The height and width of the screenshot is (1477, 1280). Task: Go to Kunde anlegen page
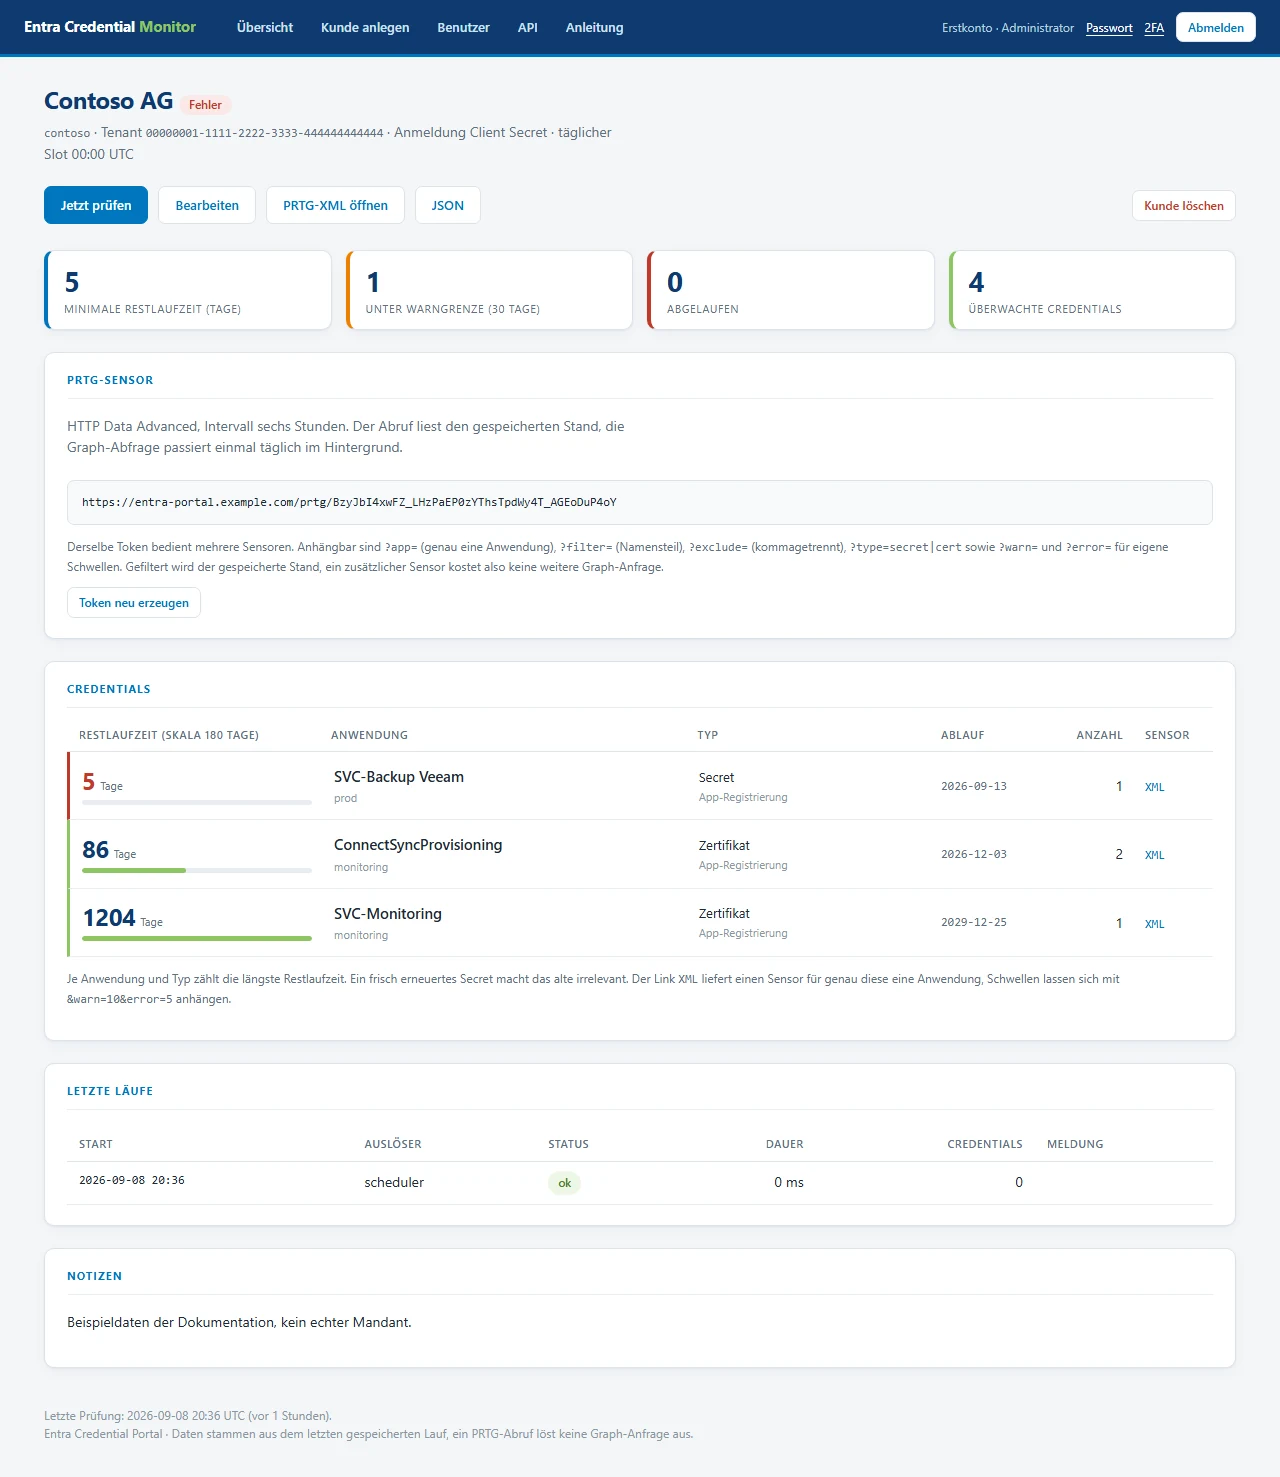[365, 28]
